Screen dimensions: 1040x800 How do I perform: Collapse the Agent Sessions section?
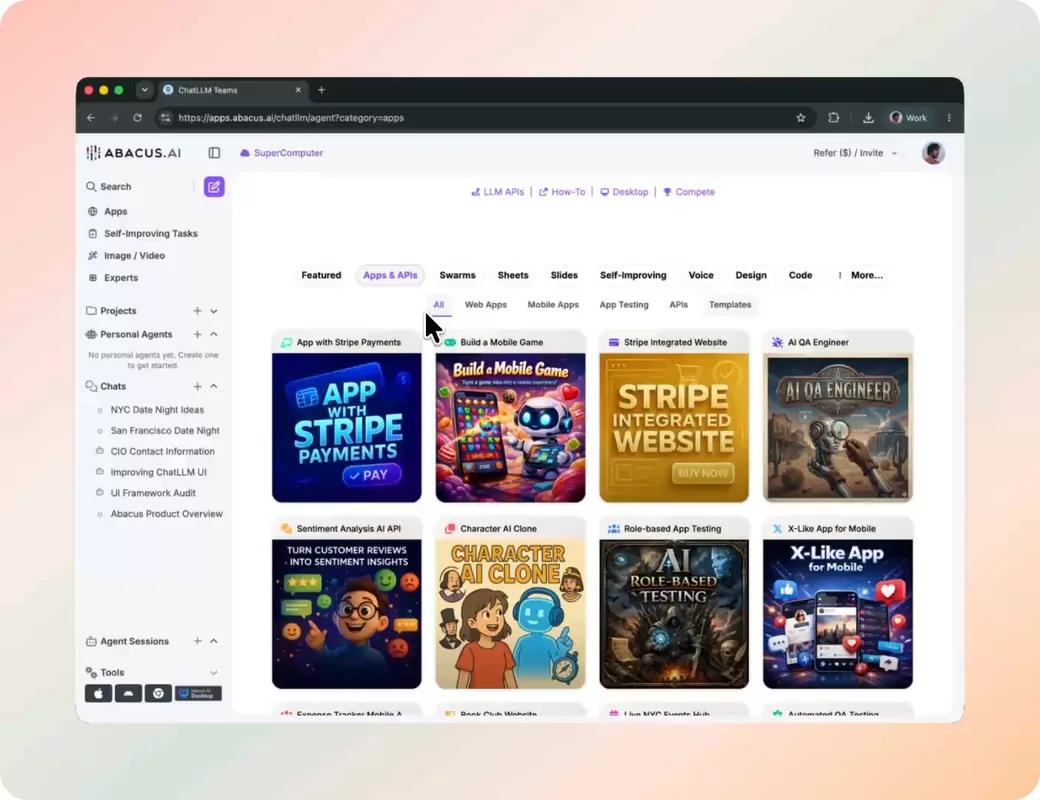coord(214,641)
